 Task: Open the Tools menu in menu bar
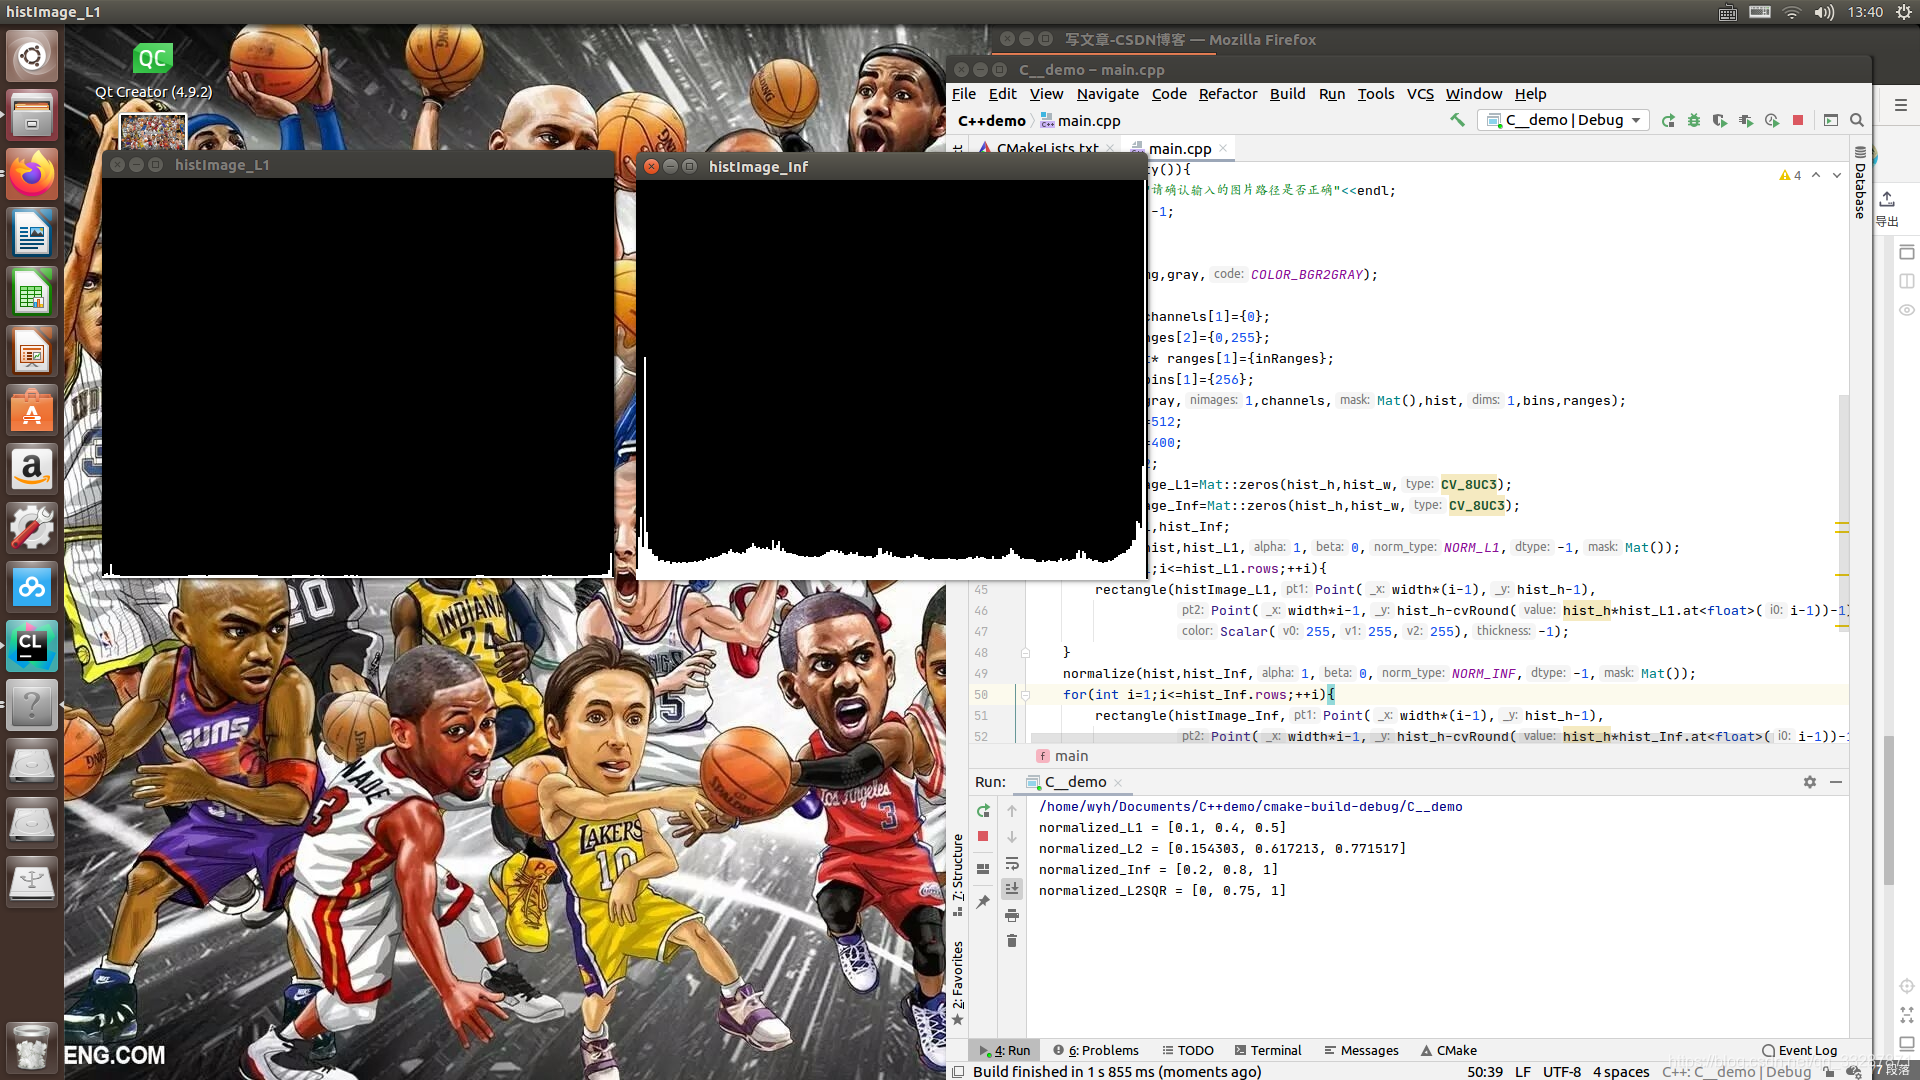(1375, 92)
